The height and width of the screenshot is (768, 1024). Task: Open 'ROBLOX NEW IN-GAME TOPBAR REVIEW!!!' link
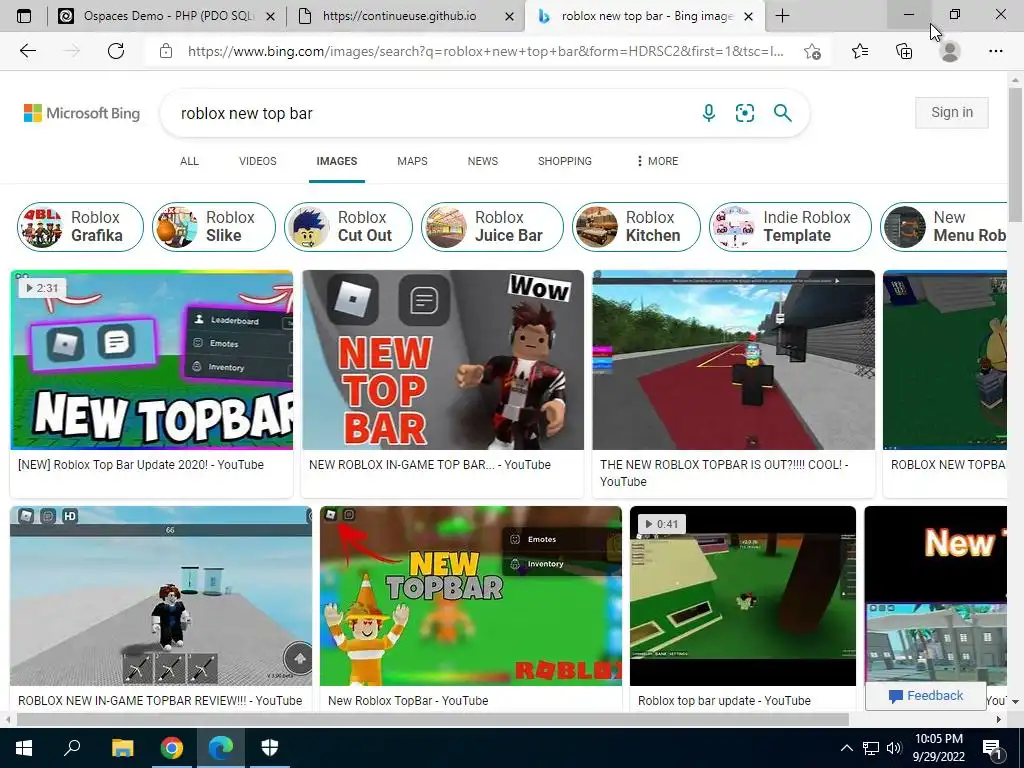pos(160,700)
